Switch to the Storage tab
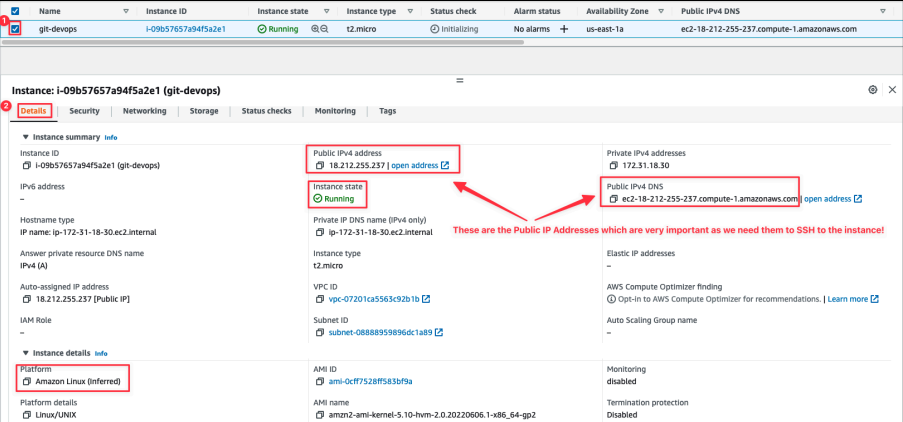This screenshot has width=903, height=422. (x=204, y=111)
